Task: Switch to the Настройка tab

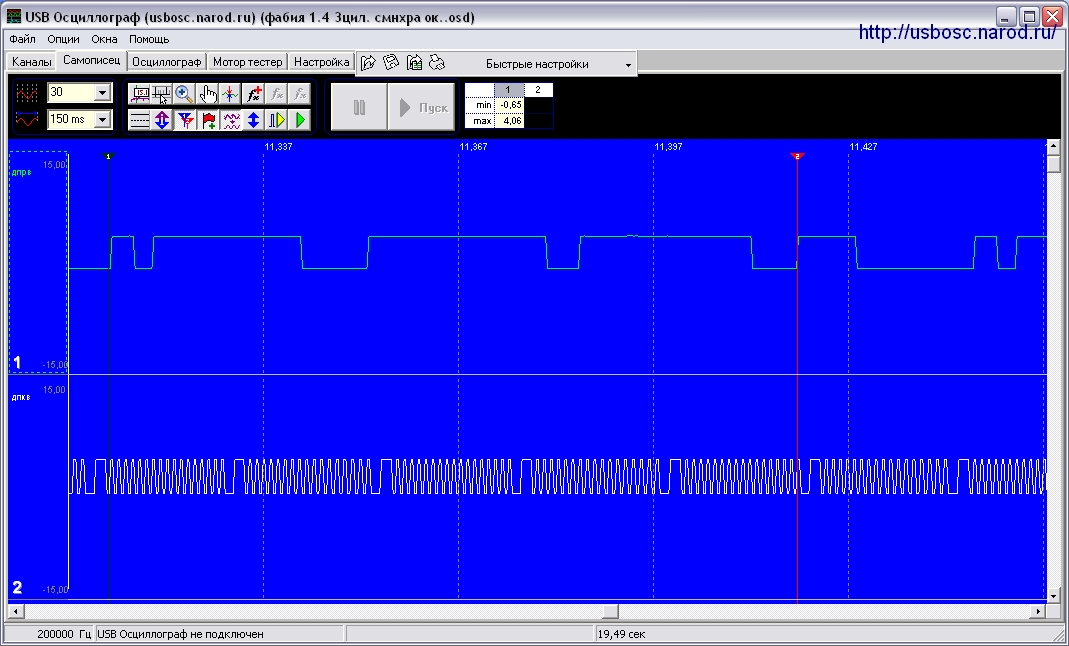Action: [x=322, y=62]
